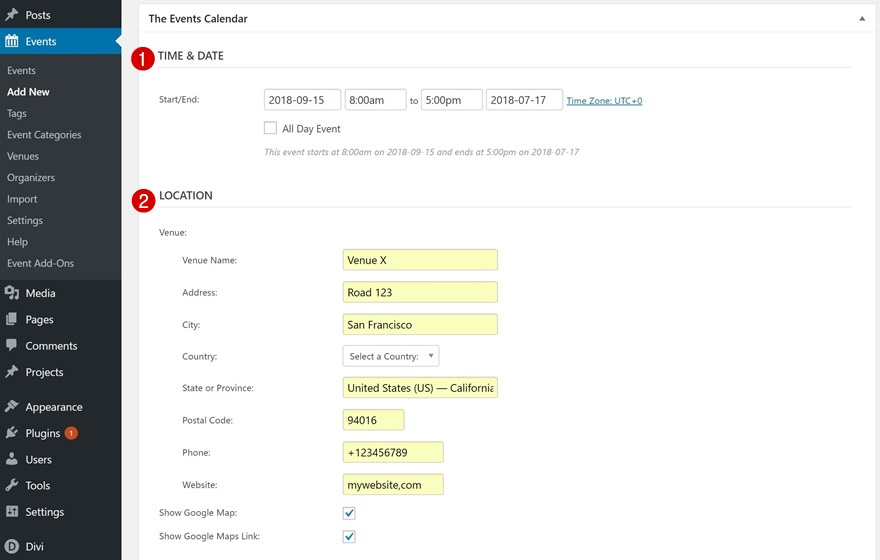Open Media via its sidebar icon
This screenshot has height=560, width=880.
pyautogui.click(x=12, y=293)
